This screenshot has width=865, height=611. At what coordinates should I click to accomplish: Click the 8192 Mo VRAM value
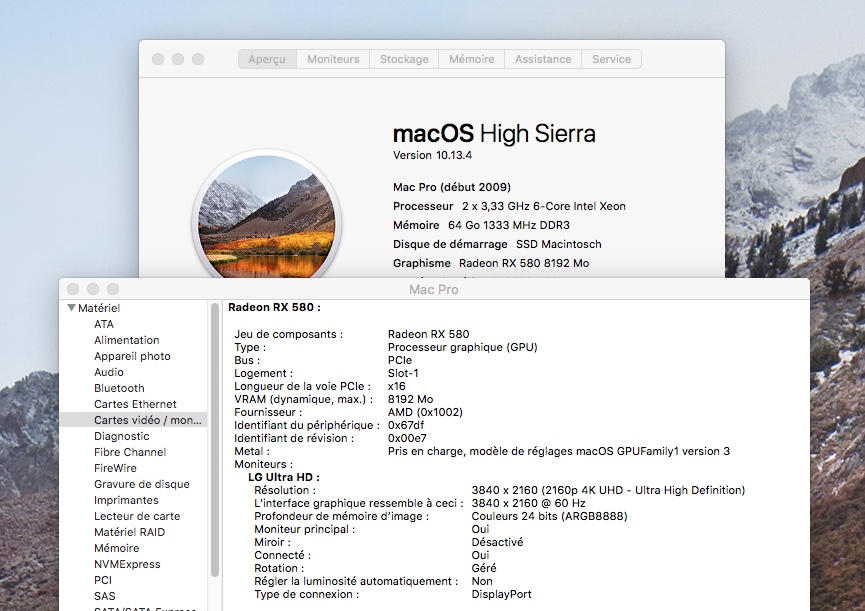tap(410, 399)
